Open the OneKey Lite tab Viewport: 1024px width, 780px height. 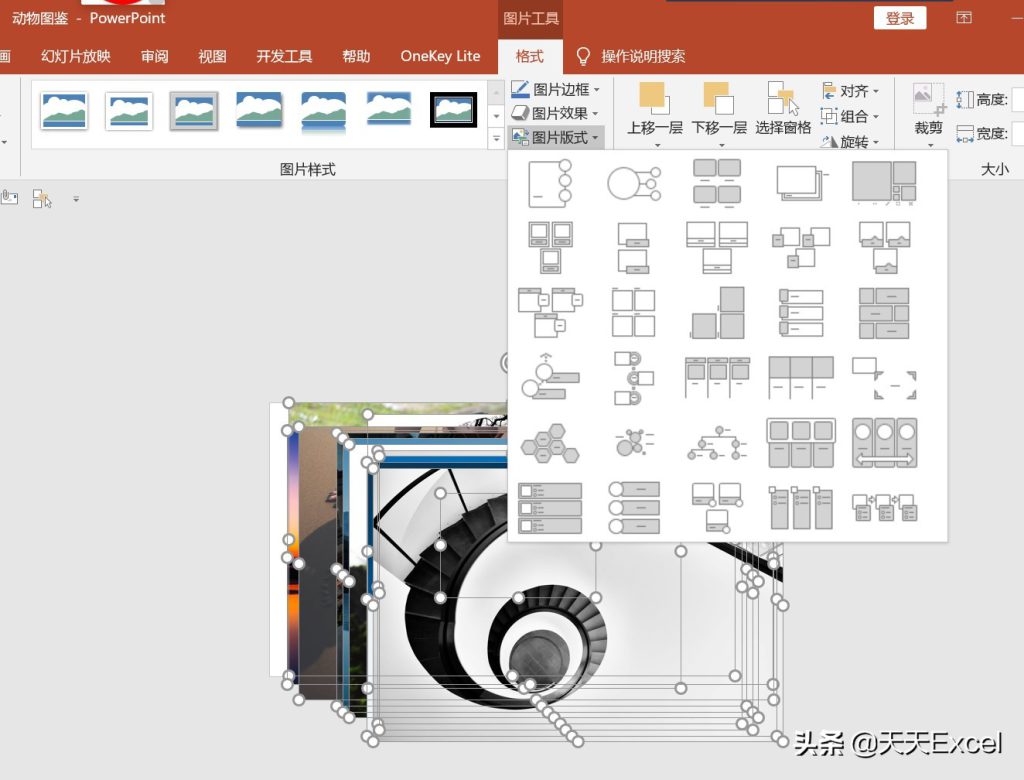(440, 56)
